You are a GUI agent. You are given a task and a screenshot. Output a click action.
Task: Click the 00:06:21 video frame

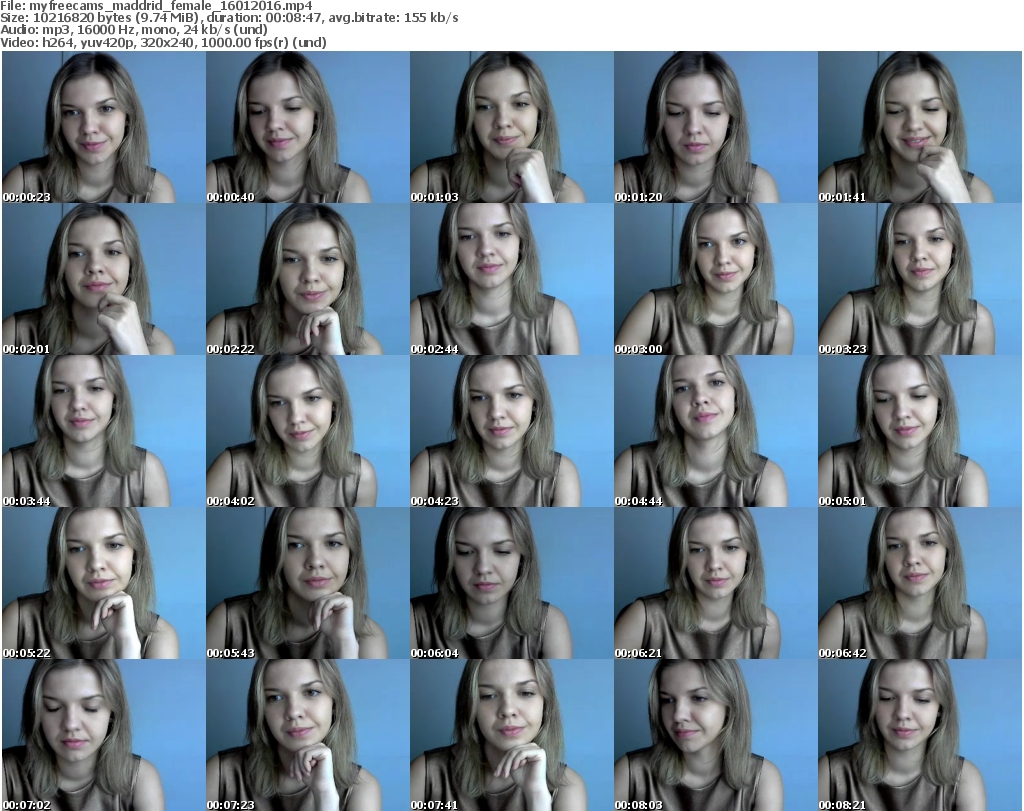click(715, 582)
